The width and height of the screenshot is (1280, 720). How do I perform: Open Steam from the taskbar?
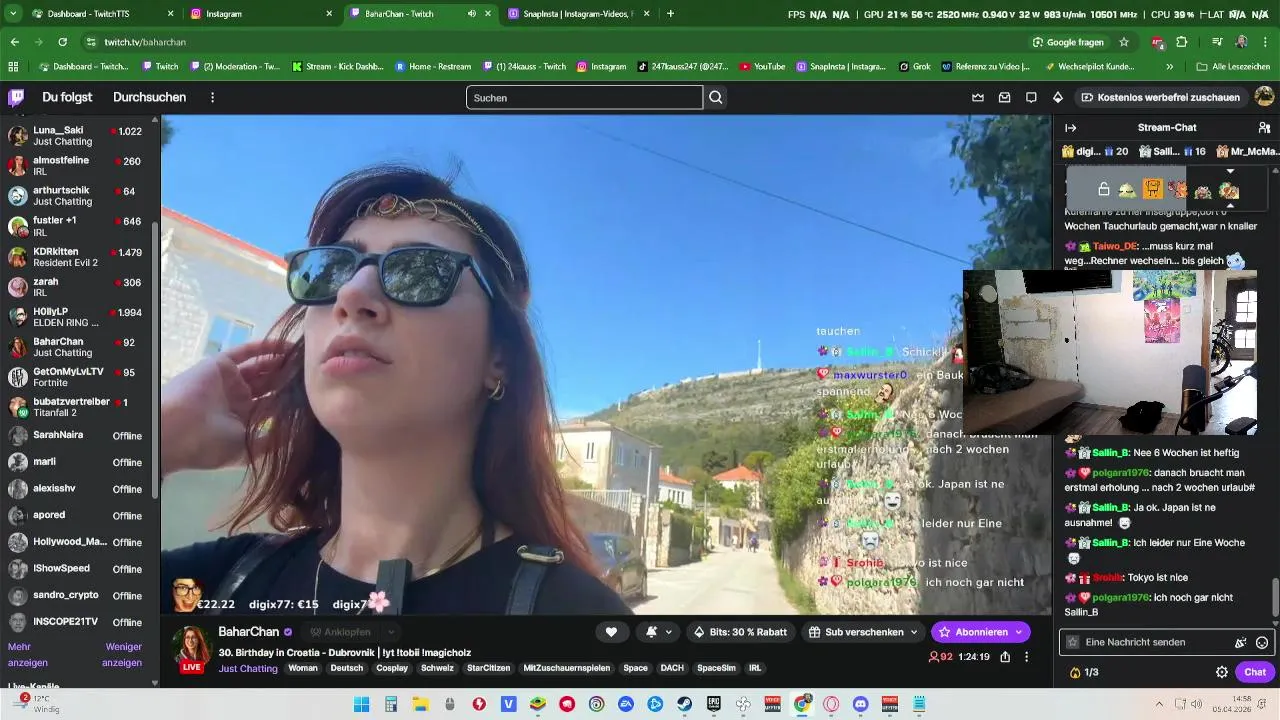pyautogui.click(x=684, y=704)
